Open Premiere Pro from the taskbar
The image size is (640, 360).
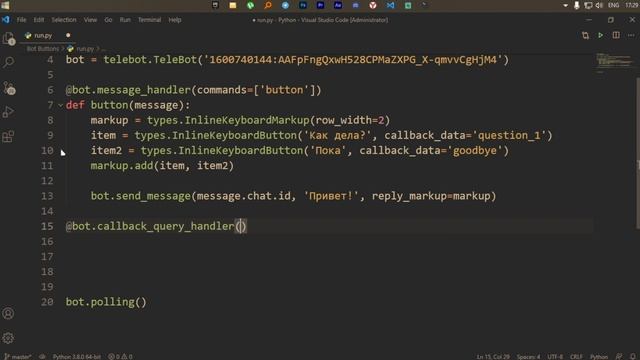click(320, 5)
